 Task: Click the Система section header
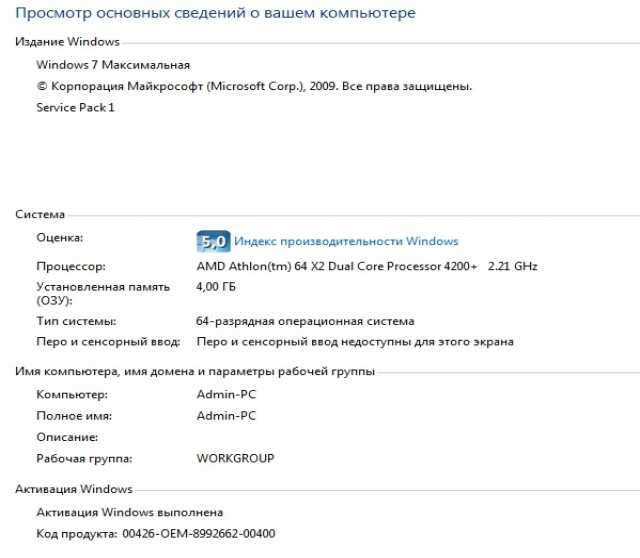[x=40, y=215]
